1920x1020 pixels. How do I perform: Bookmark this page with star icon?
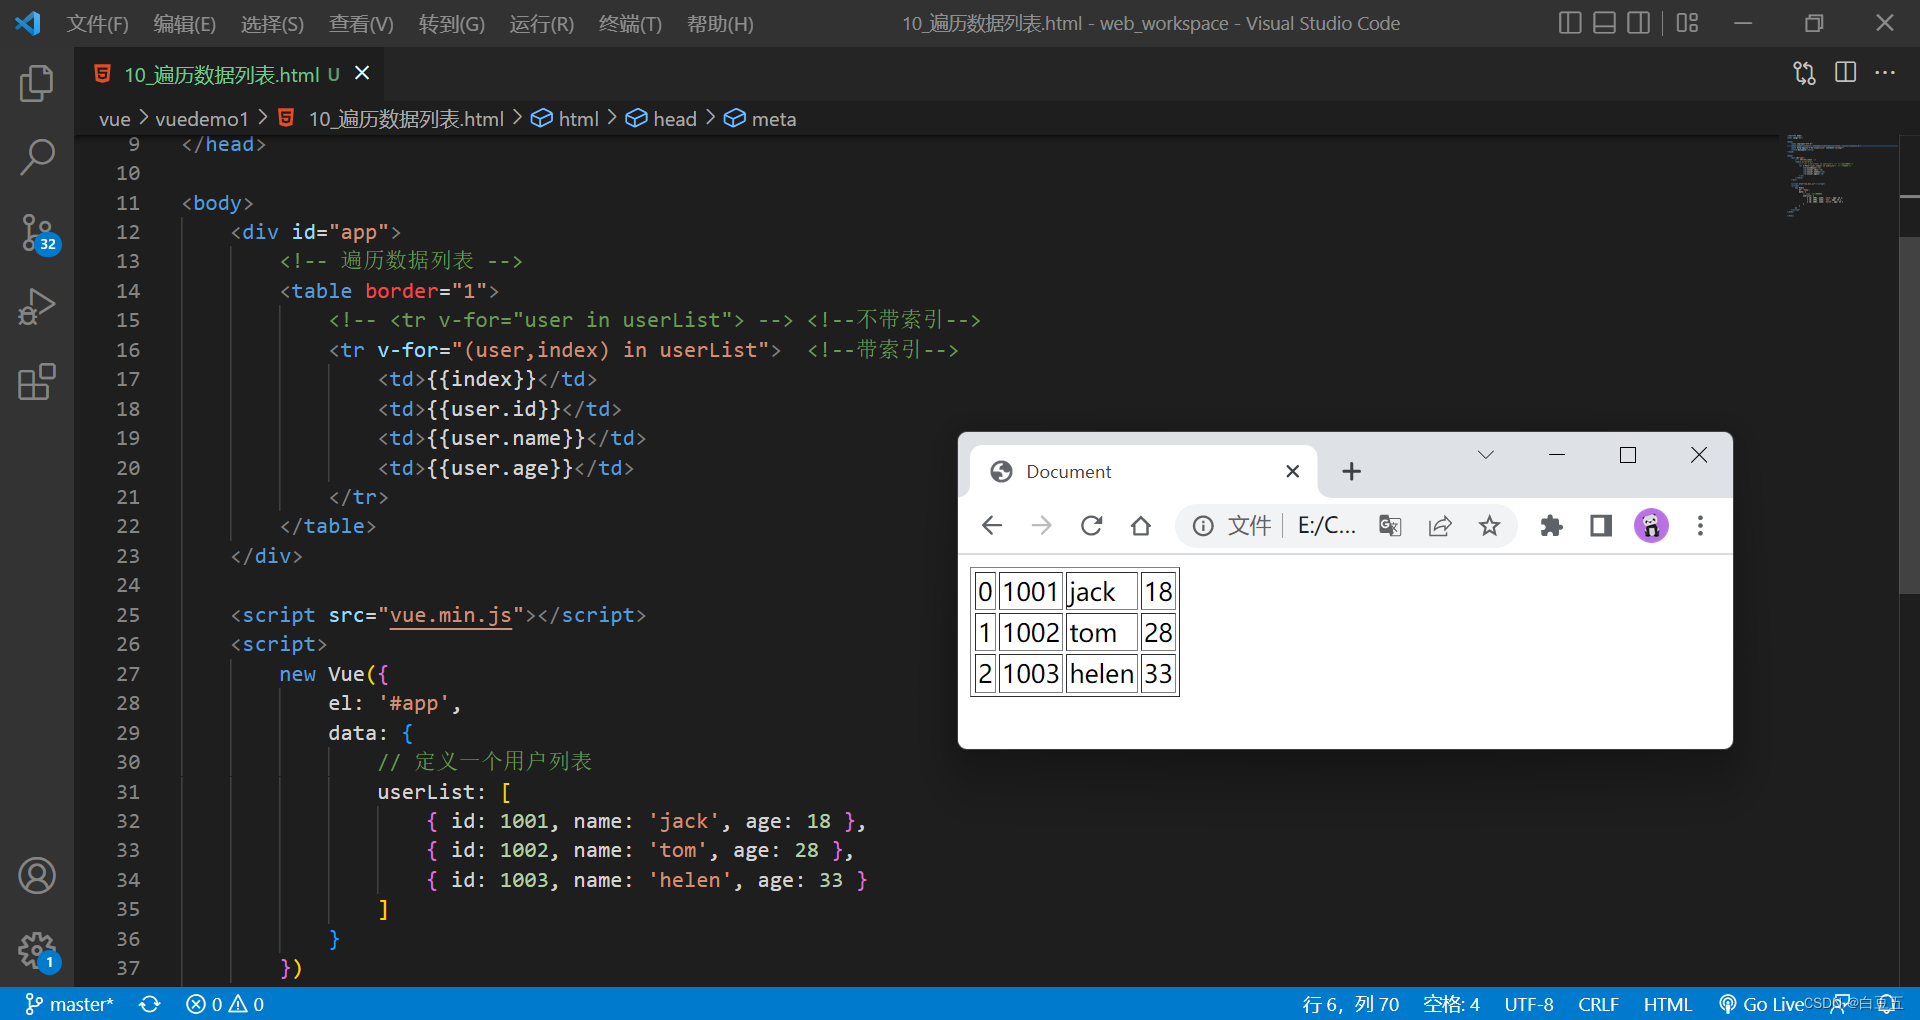1490,526
